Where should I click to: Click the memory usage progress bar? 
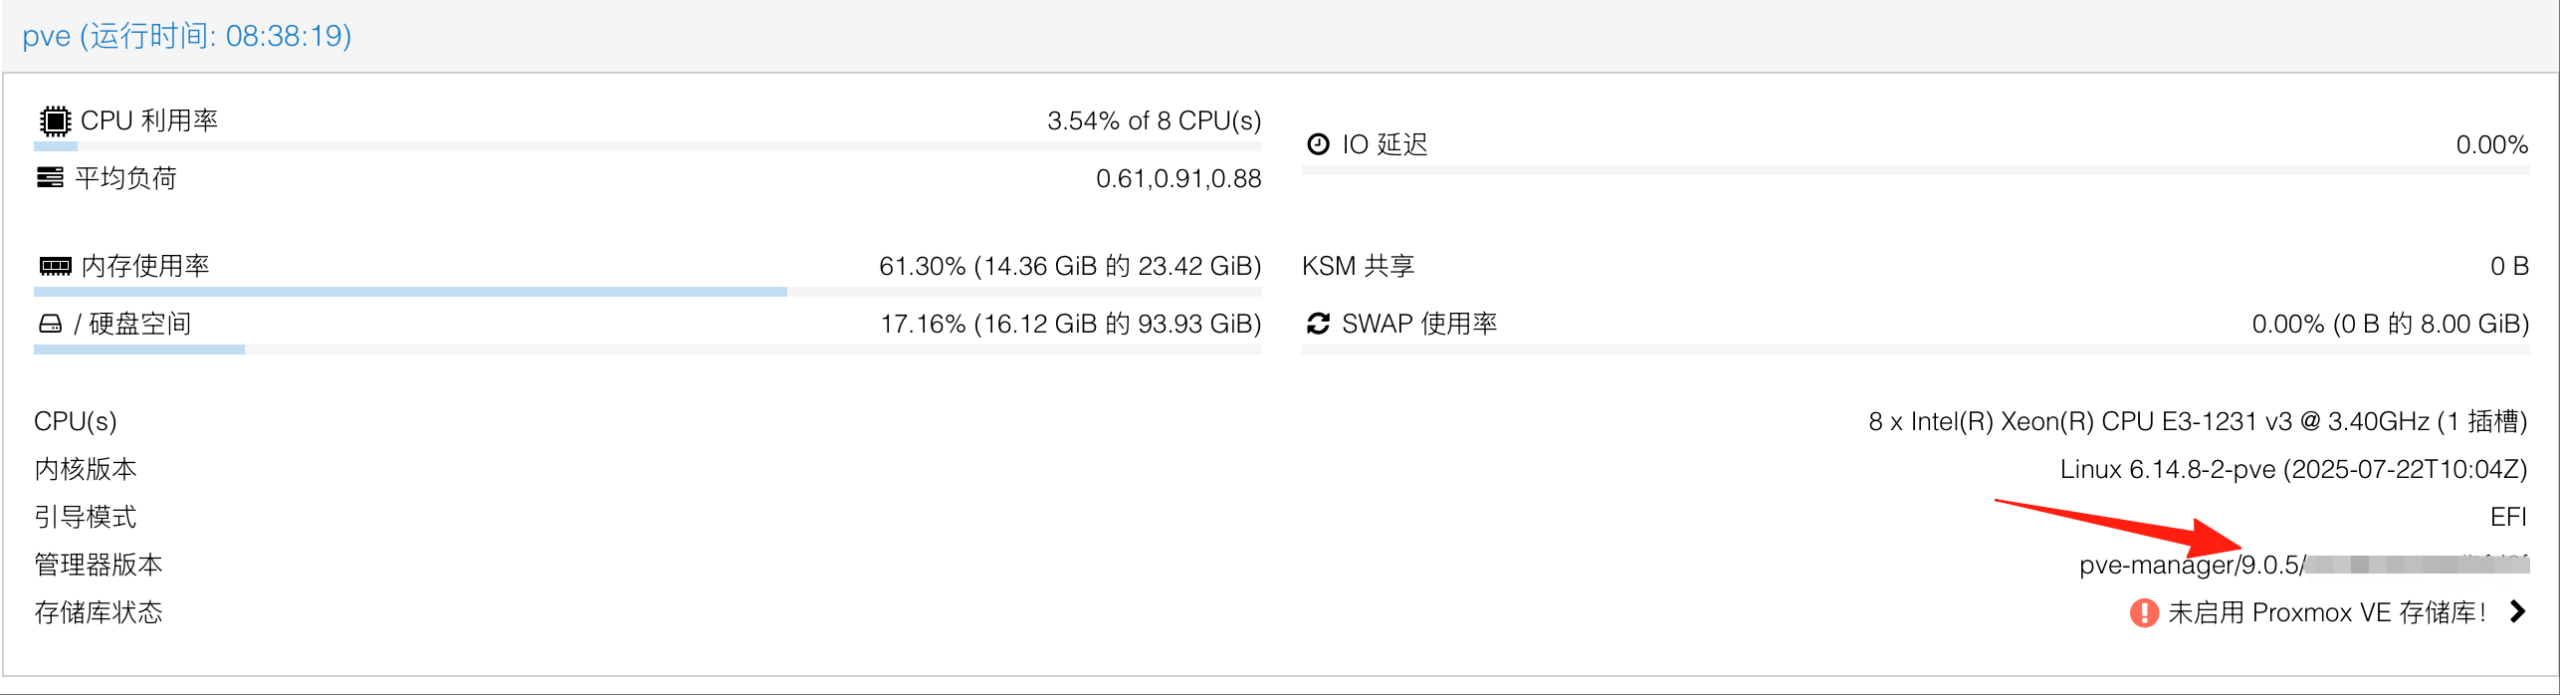(x=647, y=292)
